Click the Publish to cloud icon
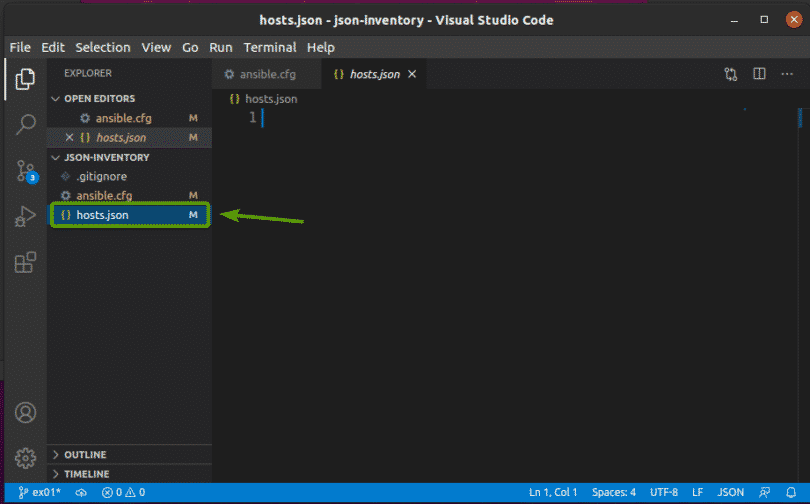Viewport: 810px width, 504px height. 81,492
